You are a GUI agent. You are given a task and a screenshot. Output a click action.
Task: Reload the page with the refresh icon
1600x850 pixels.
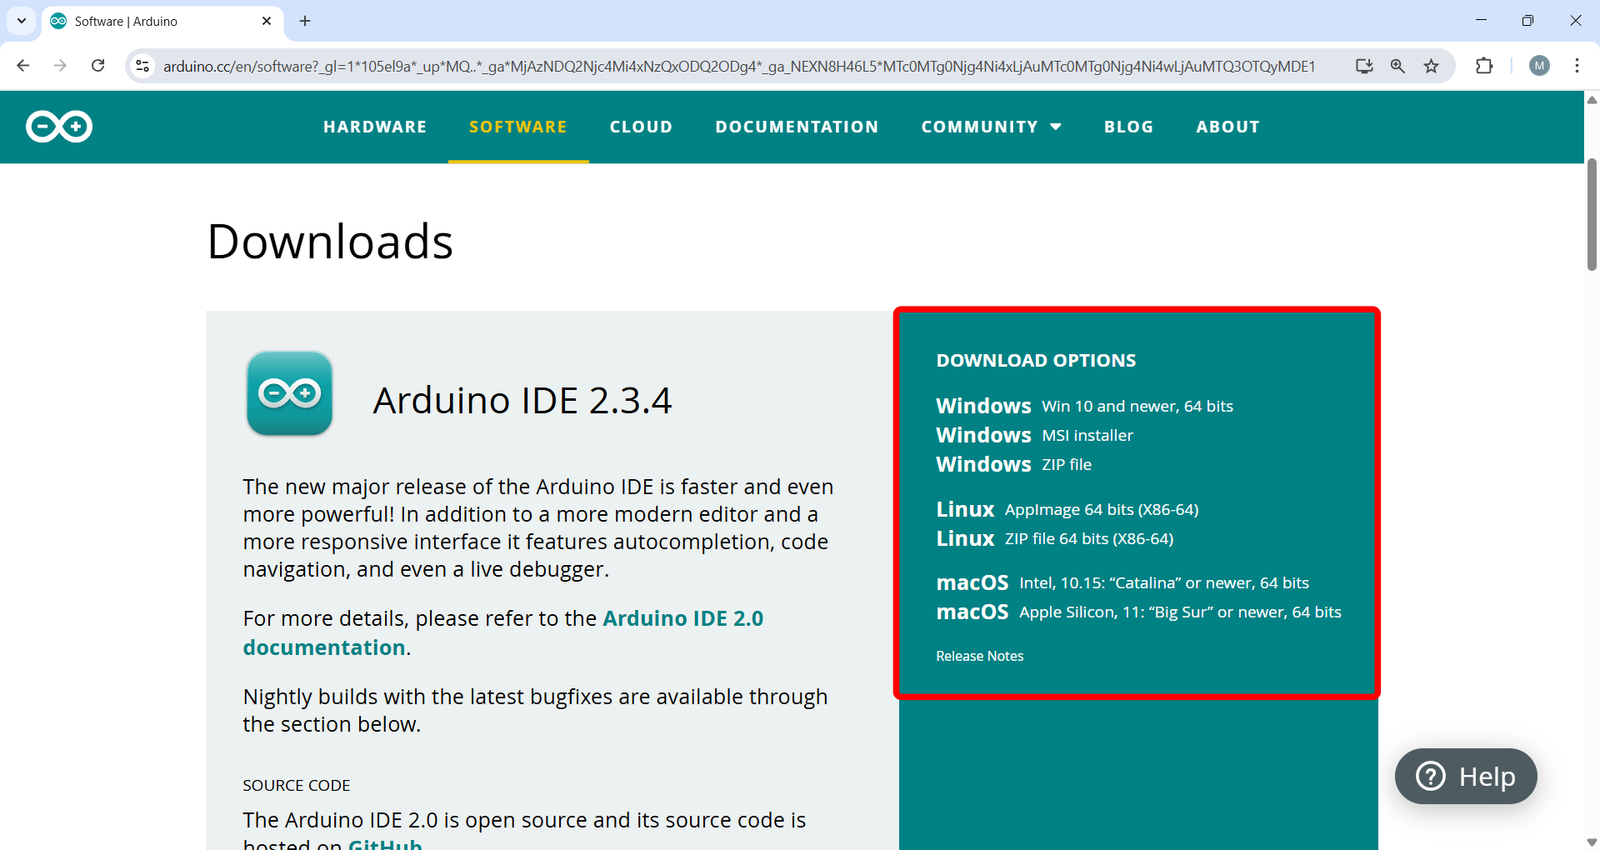click(x=98, y=66)
